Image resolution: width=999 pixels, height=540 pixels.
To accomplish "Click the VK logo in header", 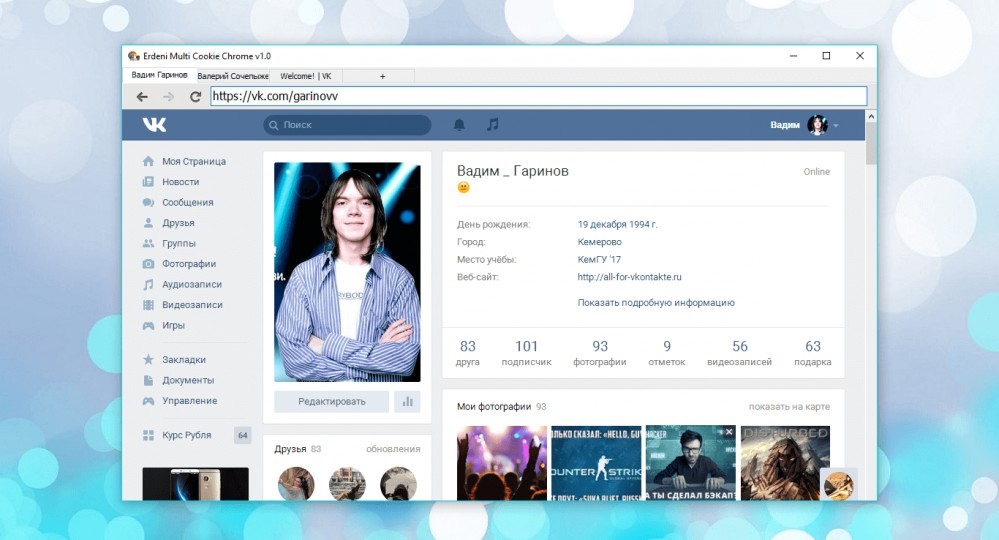I will pos(154,125).
